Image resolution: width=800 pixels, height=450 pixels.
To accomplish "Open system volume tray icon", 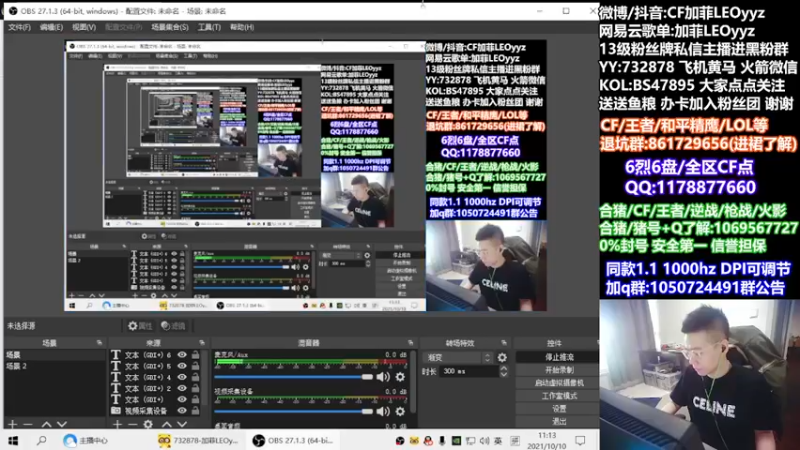I will [484, 440].
